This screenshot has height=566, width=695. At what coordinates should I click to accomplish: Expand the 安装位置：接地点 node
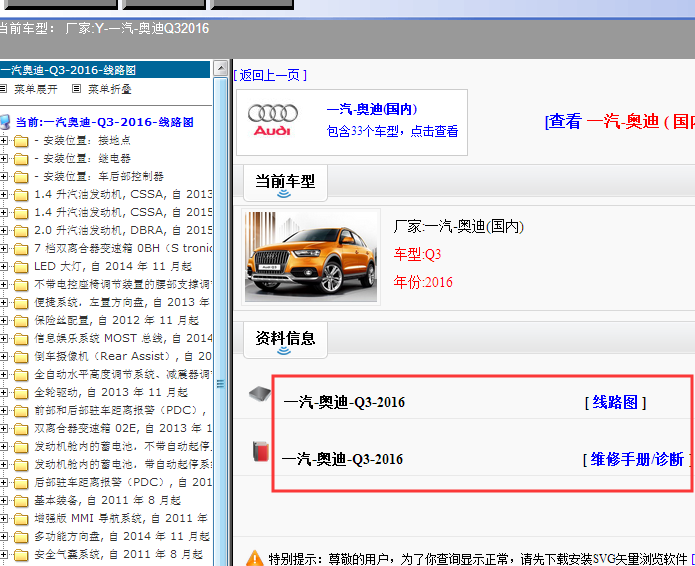pos(4,141)
